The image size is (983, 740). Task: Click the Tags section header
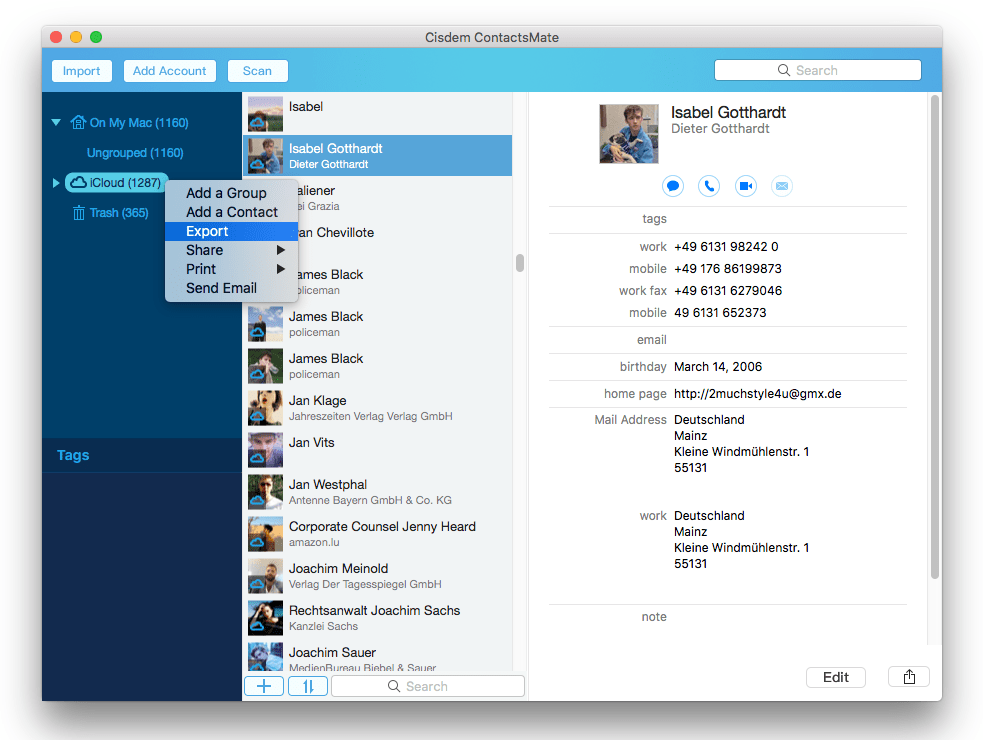click(x=73, y=455)
